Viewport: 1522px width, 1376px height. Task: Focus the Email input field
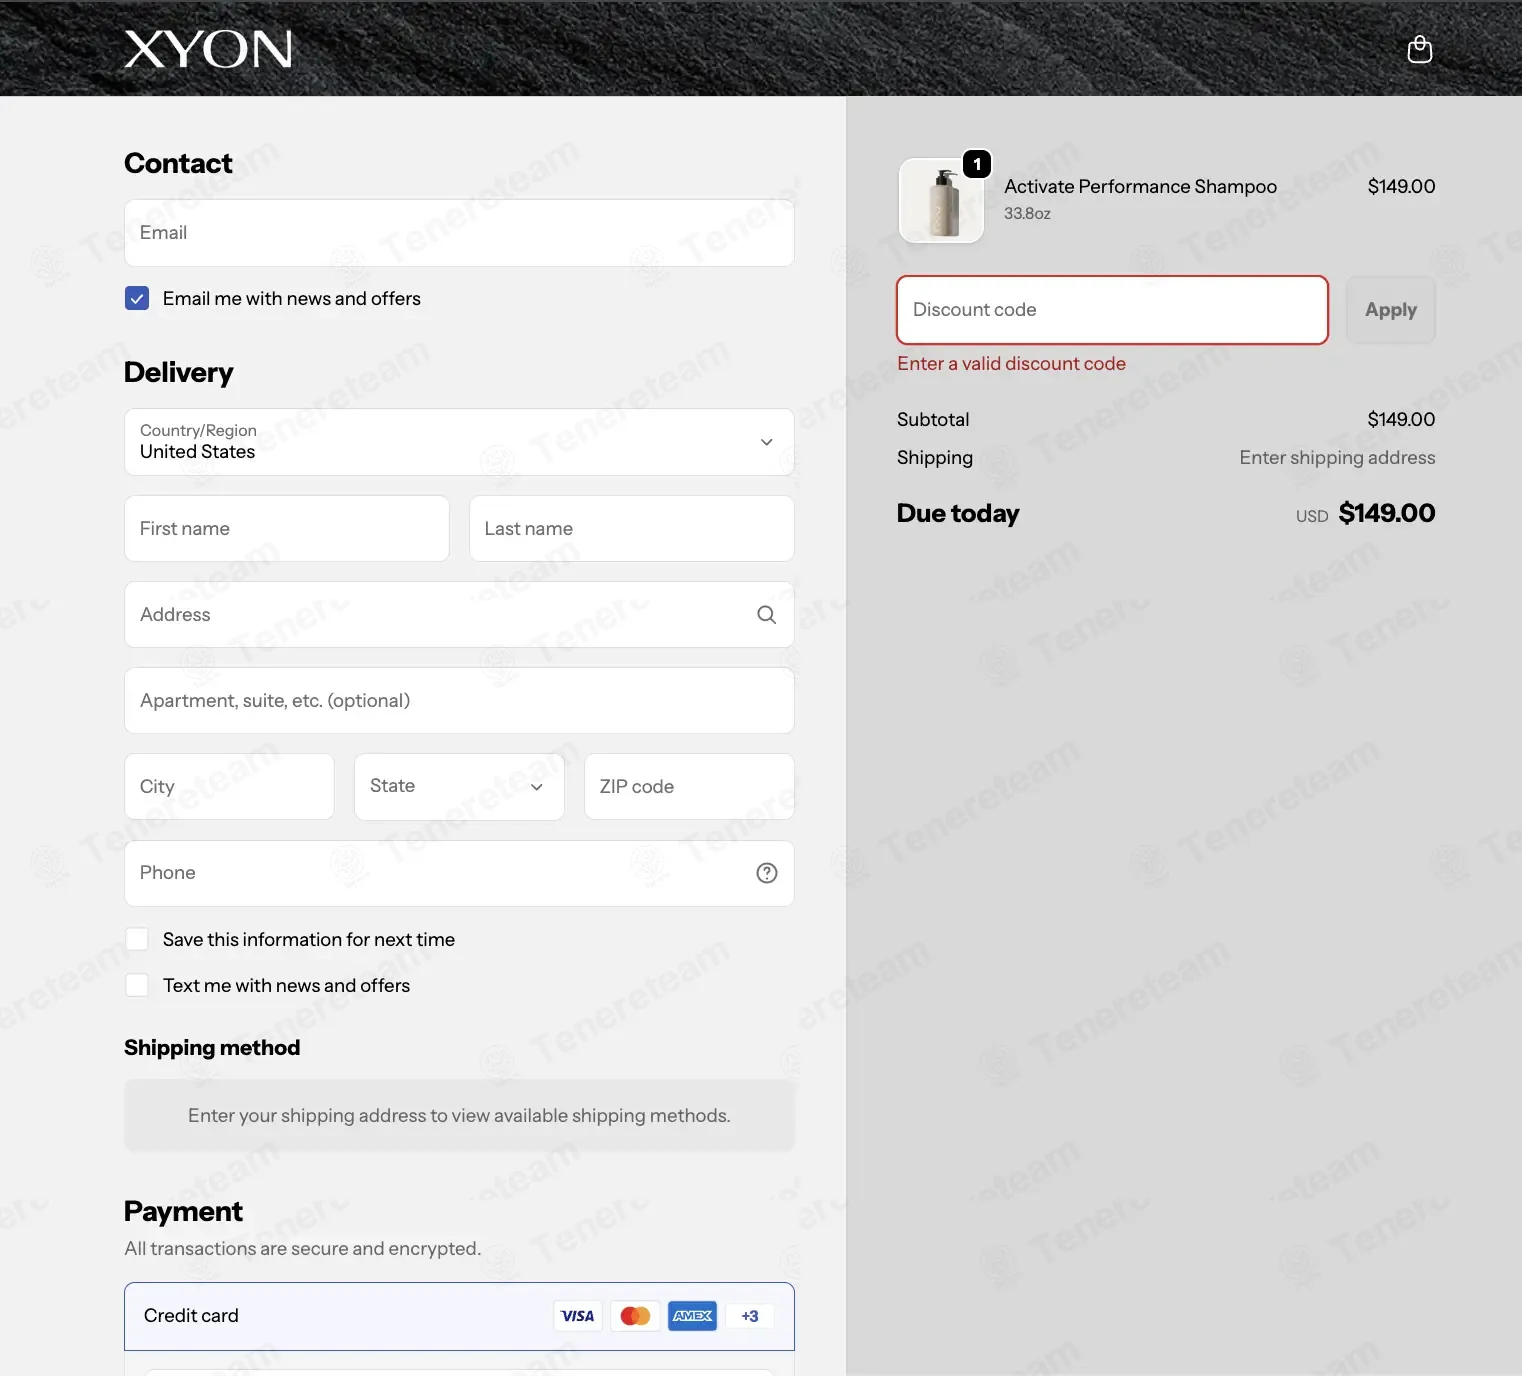point(459,233)
